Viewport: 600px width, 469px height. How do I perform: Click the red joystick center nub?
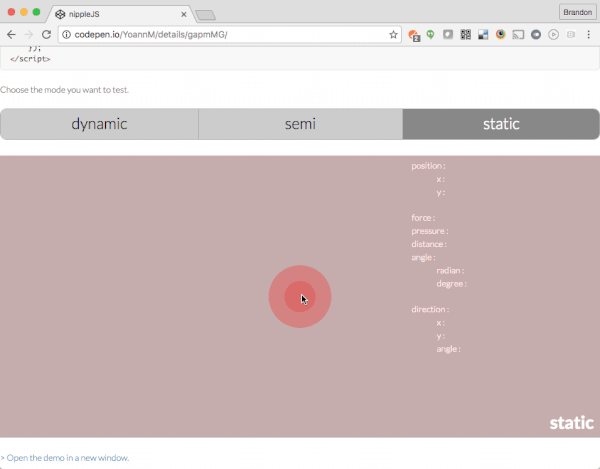pos(300,296)
